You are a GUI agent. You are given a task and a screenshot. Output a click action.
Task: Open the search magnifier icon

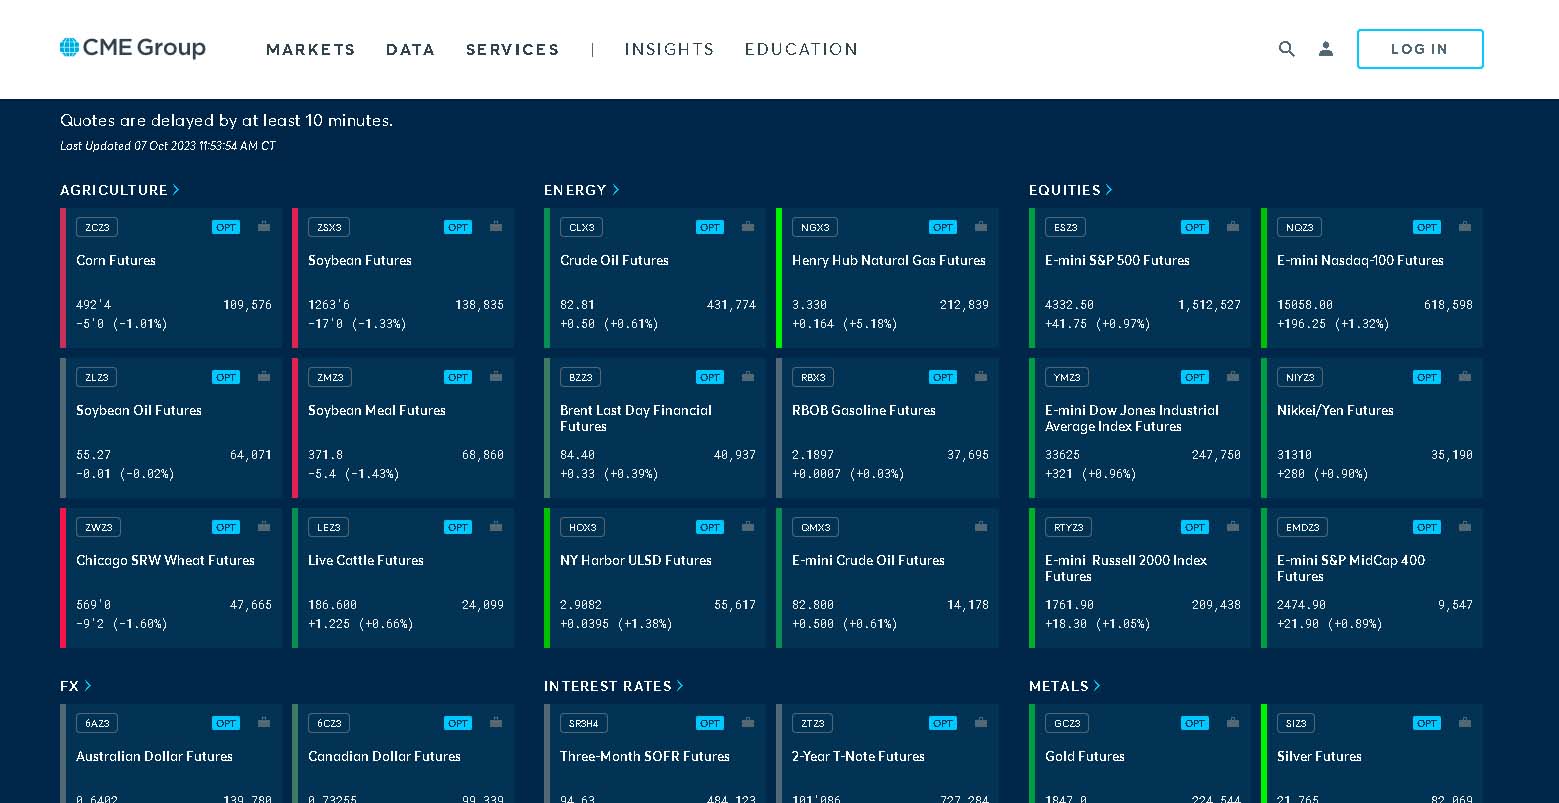tap(1287, 49)
